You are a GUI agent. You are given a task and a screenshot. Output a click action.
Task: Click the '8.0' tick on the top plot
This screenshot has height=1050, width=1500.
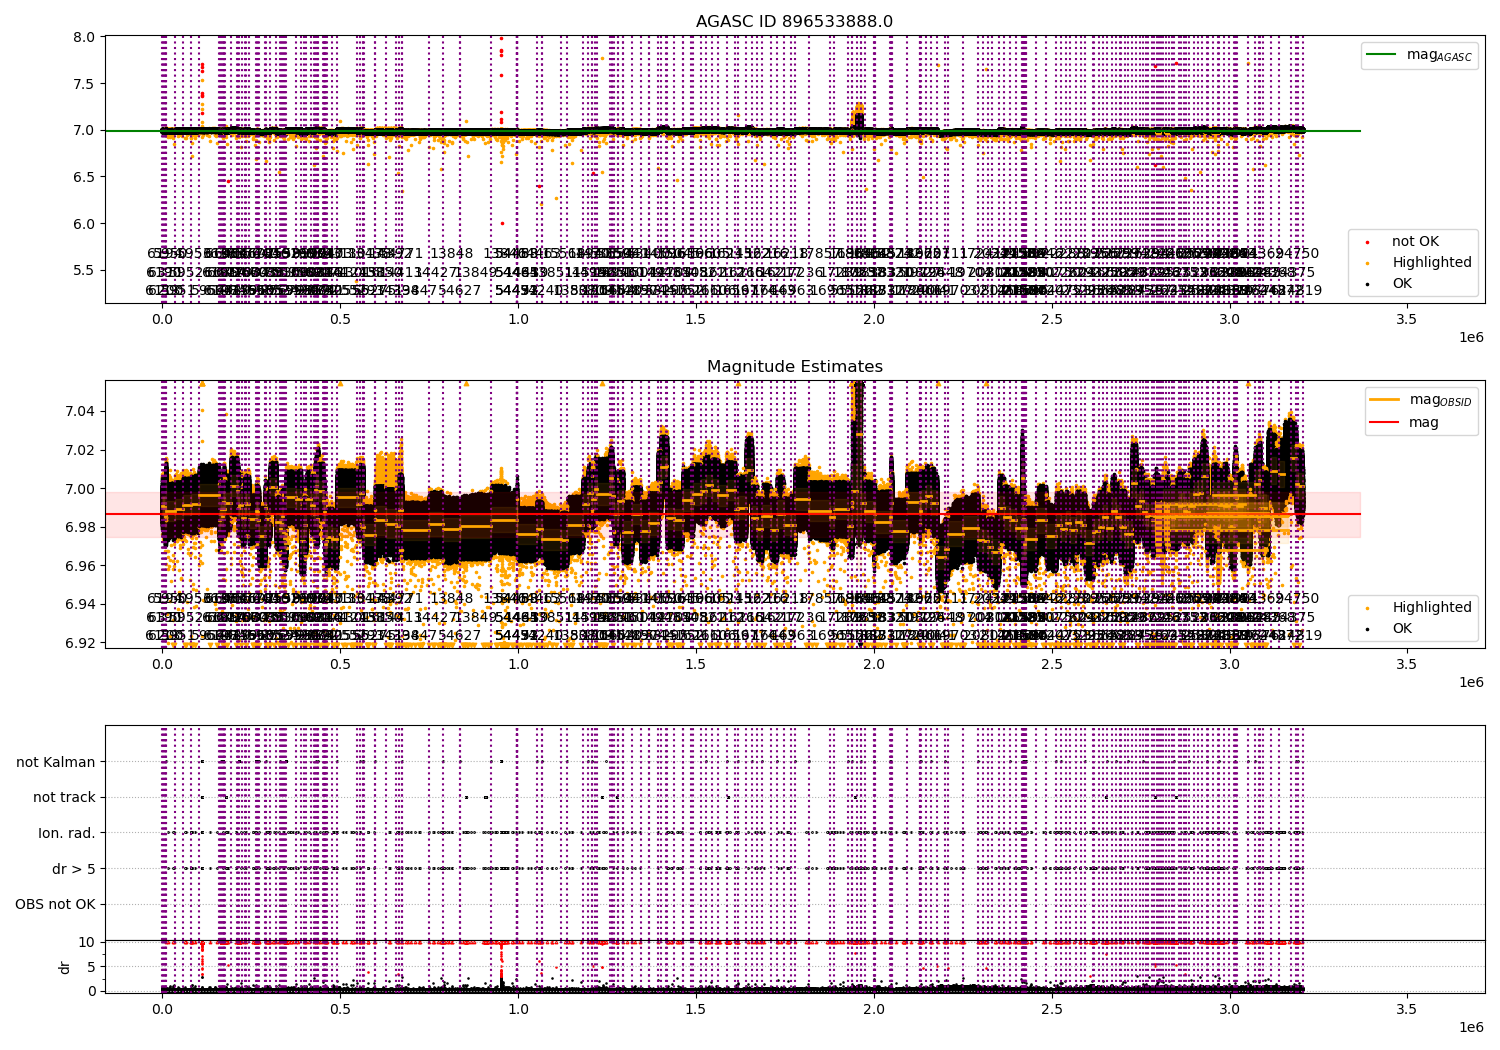point(85,37)
